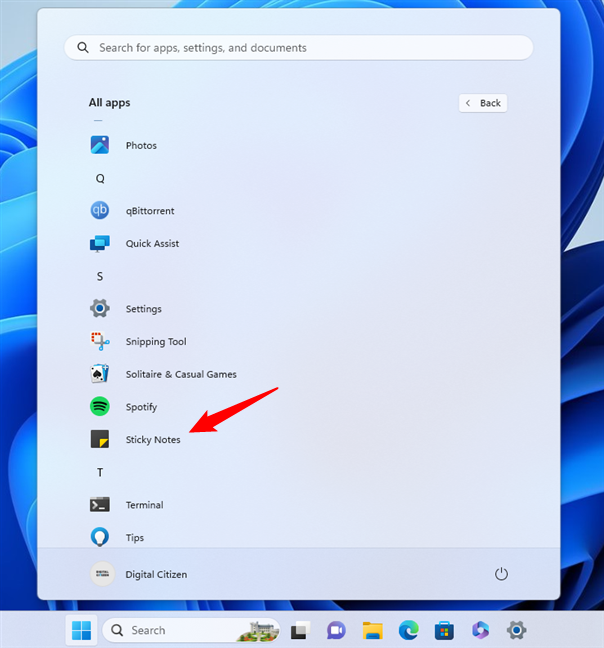Select the Spotify label
This screenshot has height=648, width=604.
click(141, 407)
